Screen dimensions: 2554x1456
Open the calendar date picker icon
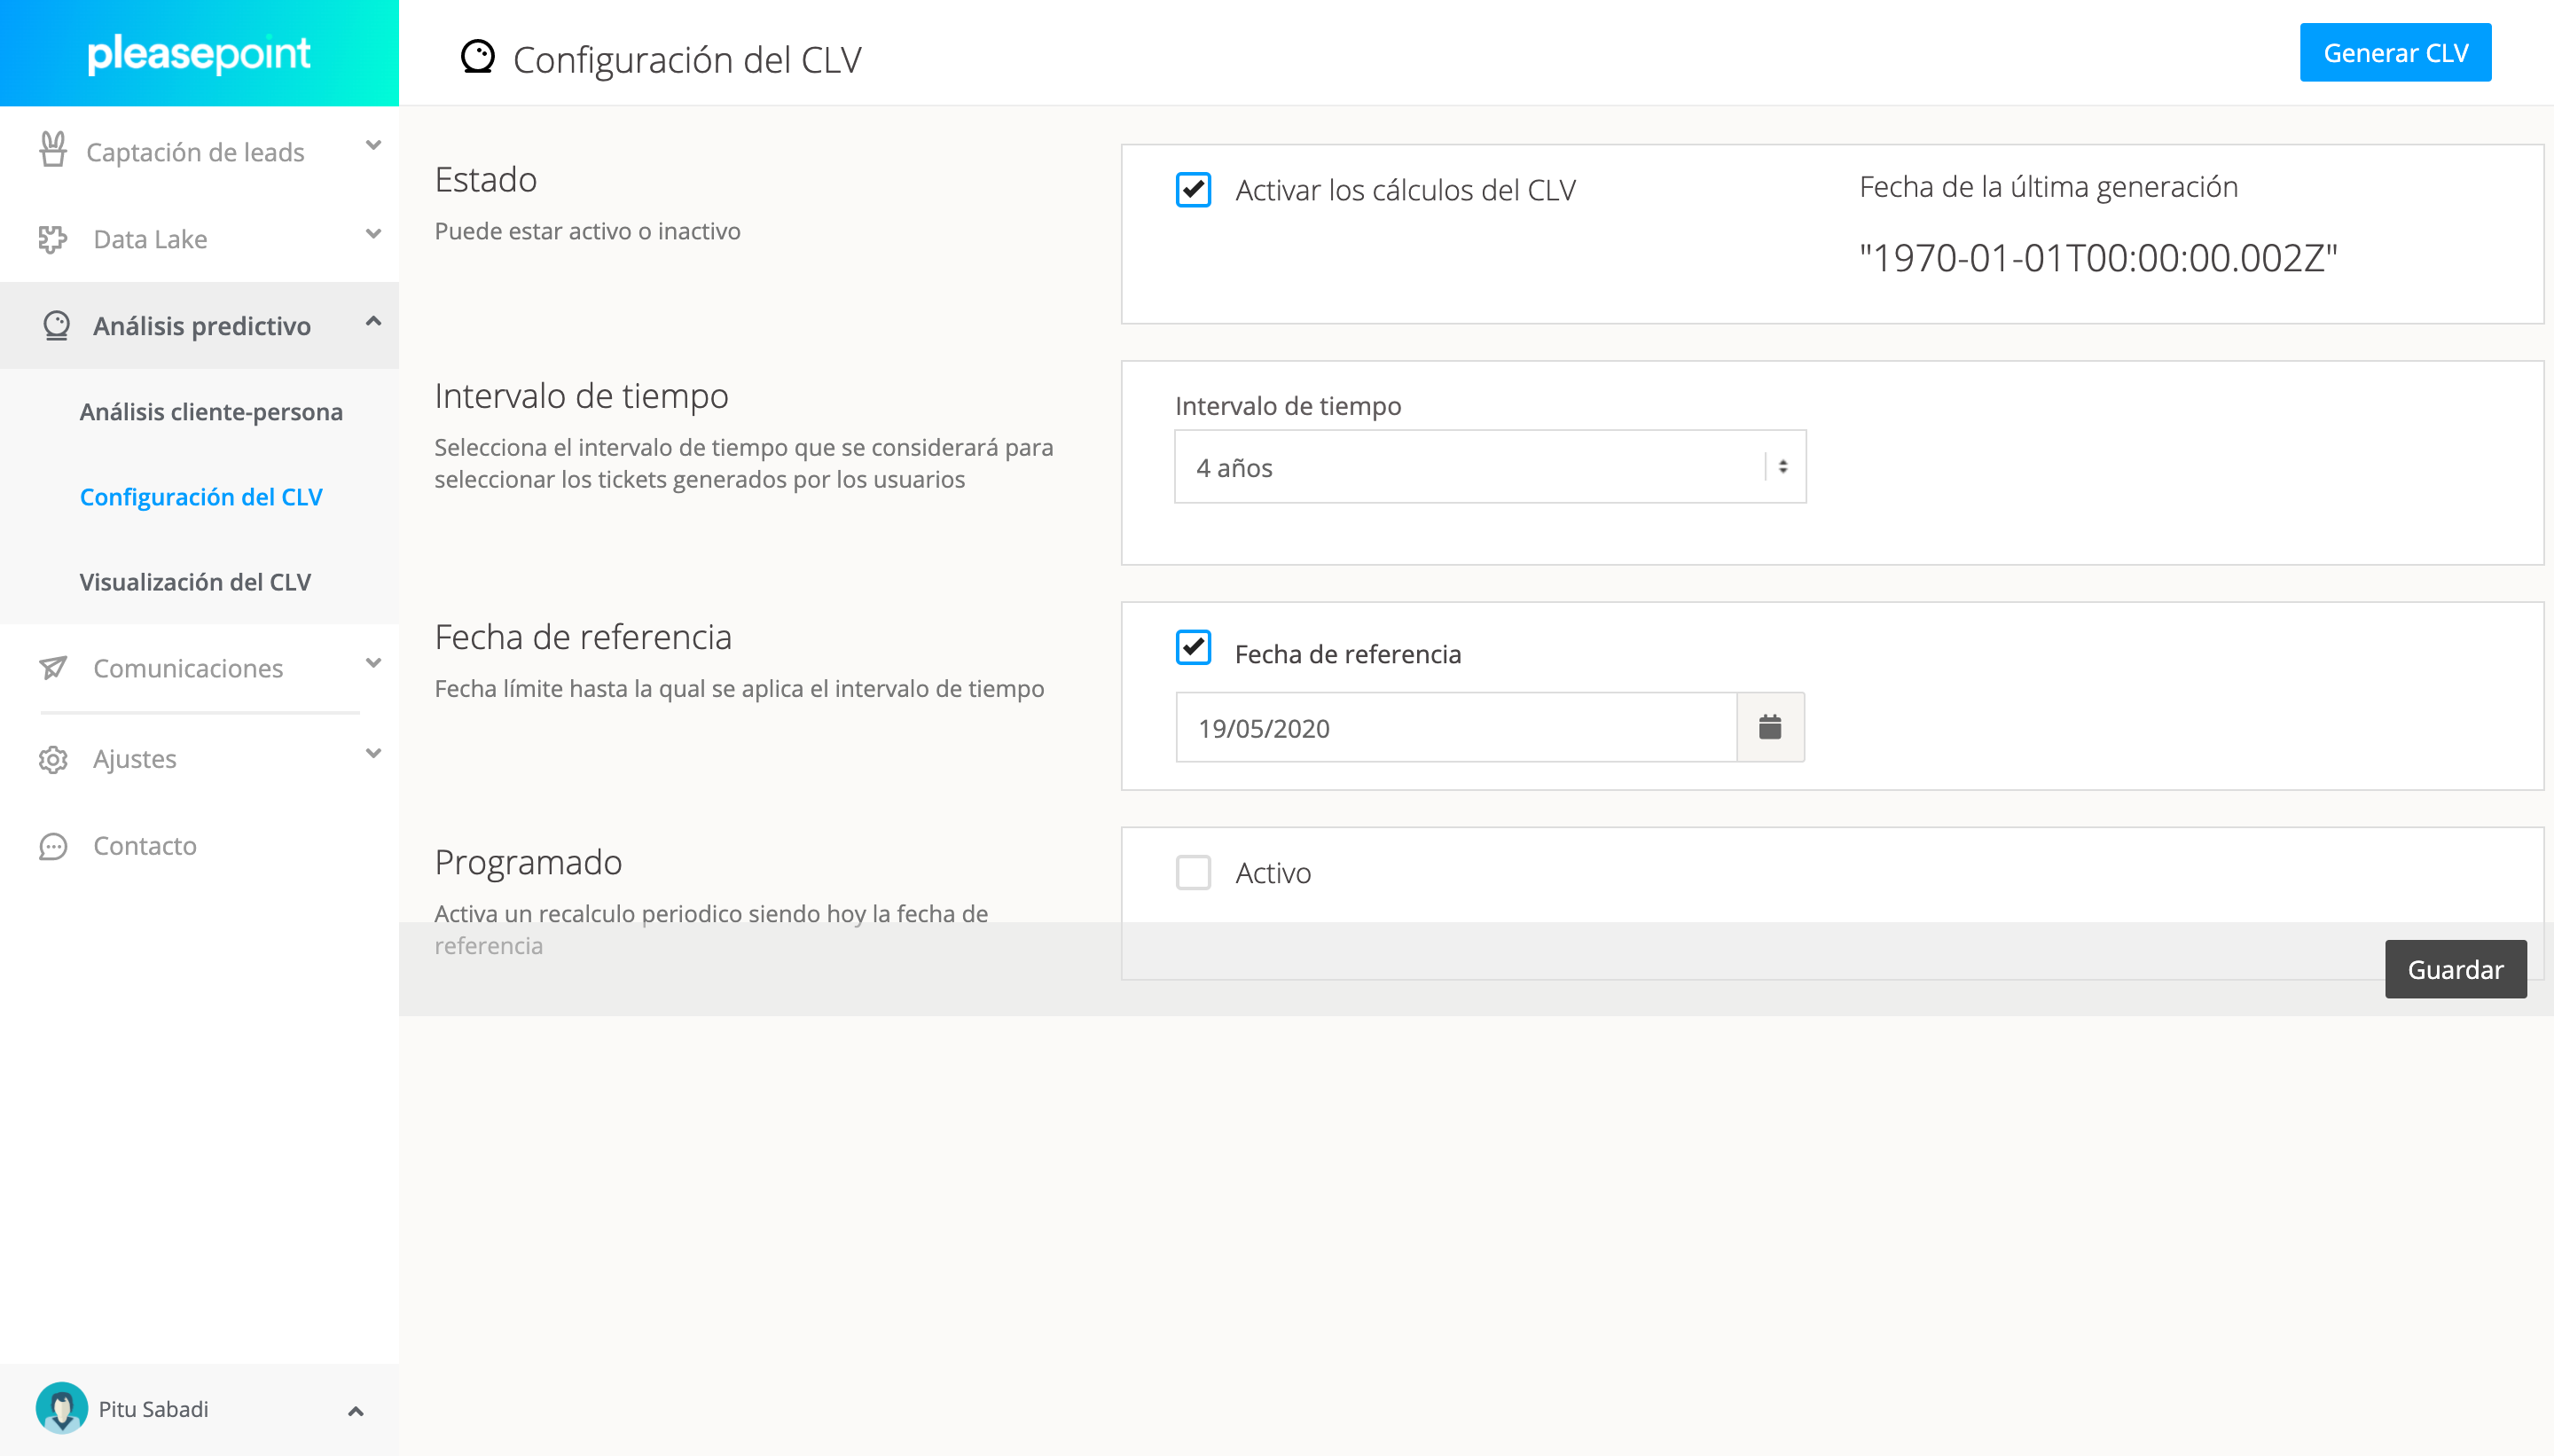[1770, 727]
